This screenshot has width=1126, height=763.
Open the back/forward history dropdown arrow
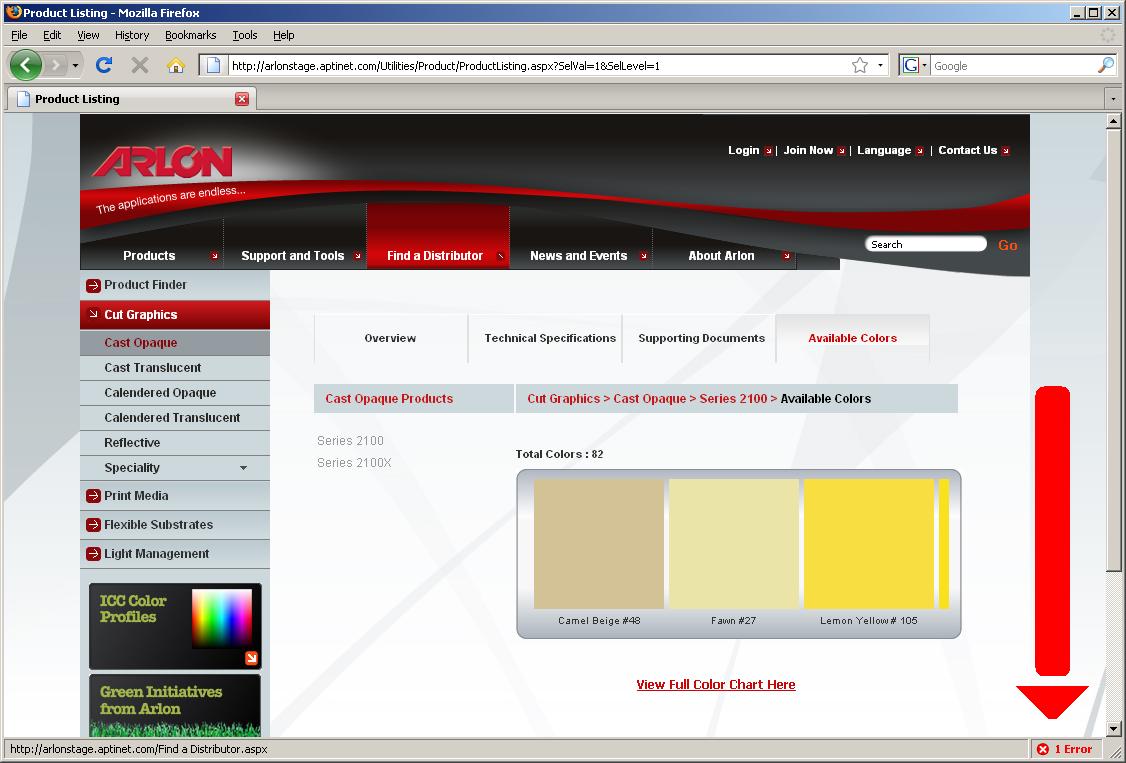click(75, 65)
